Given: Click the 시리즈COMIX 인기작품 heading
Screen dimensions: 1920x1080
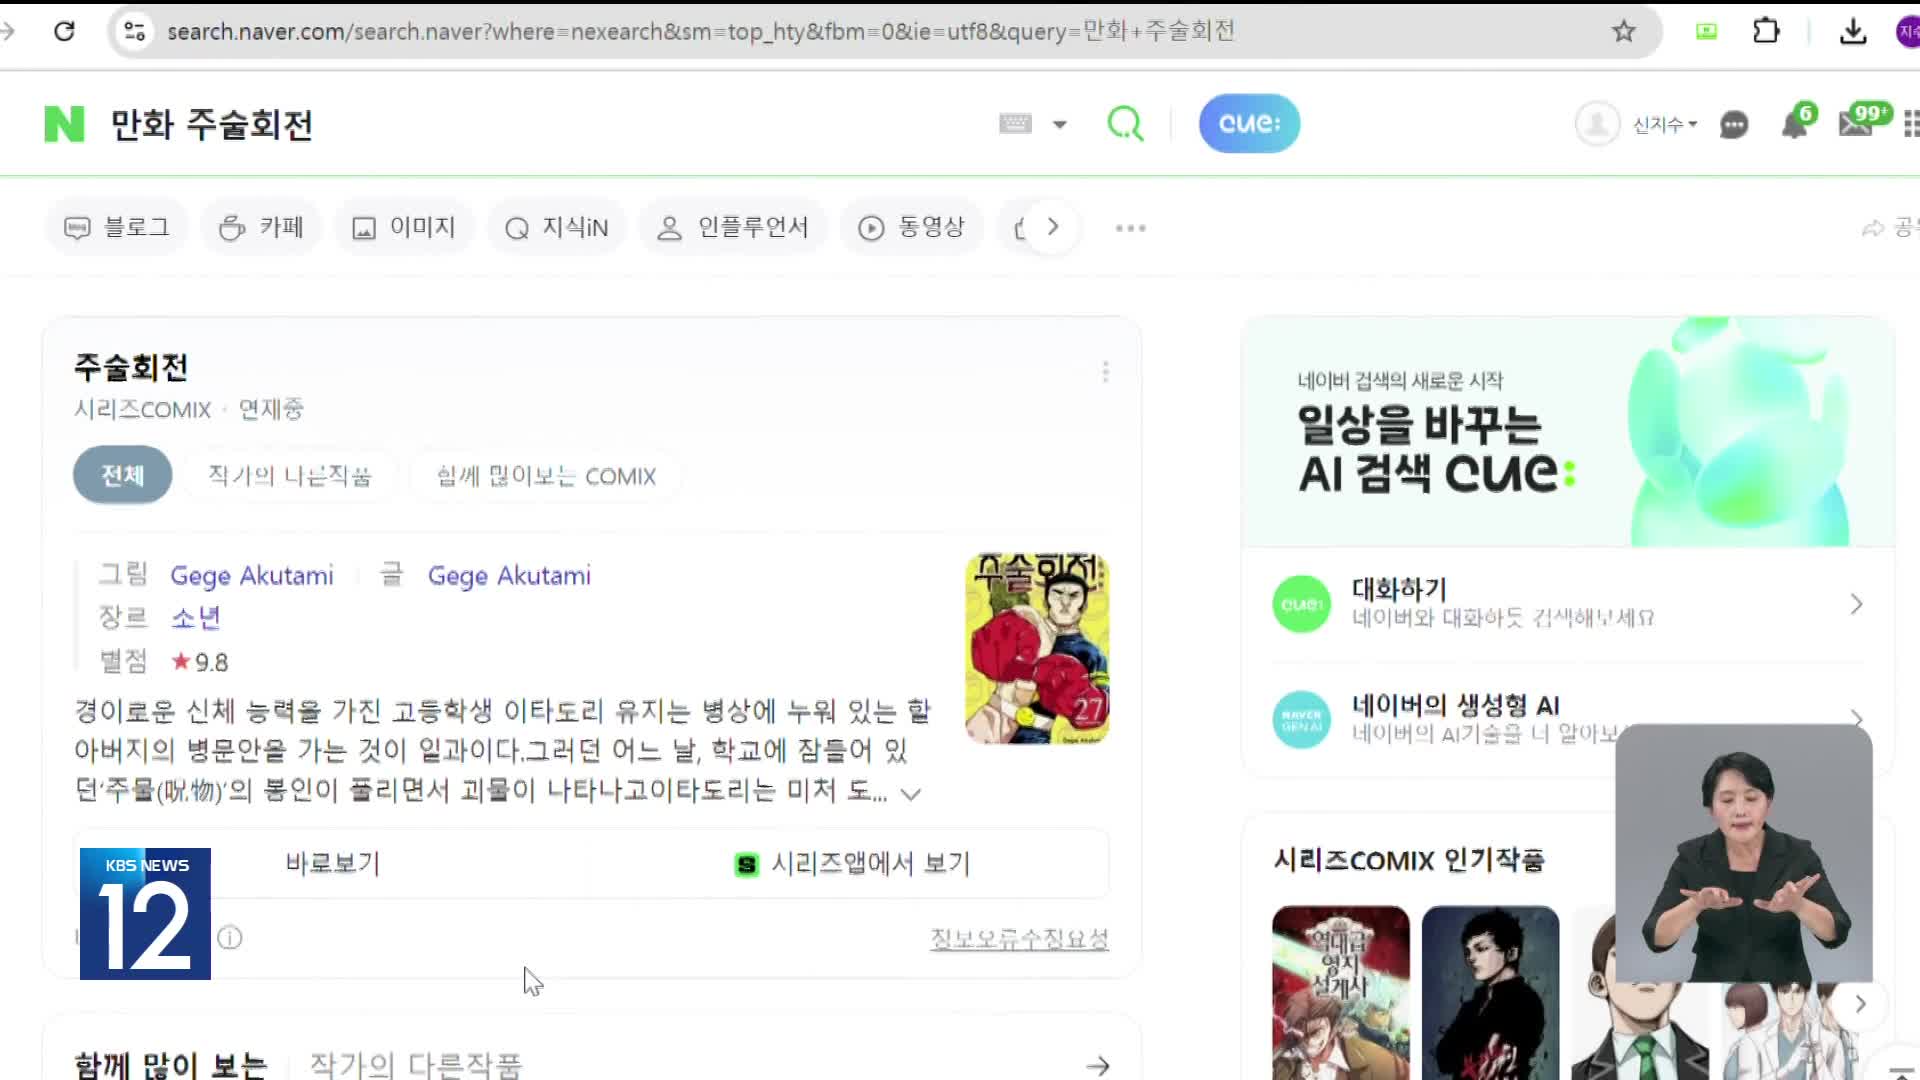Looking at the screenshot, I should (1409, 860).
